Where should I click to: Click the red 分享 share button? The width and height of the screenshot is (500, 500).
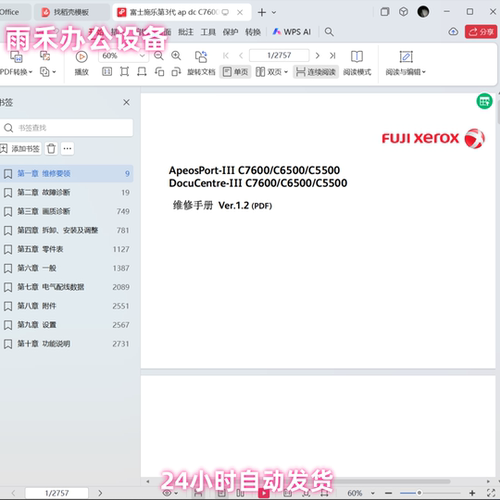(x=481, y=32)
